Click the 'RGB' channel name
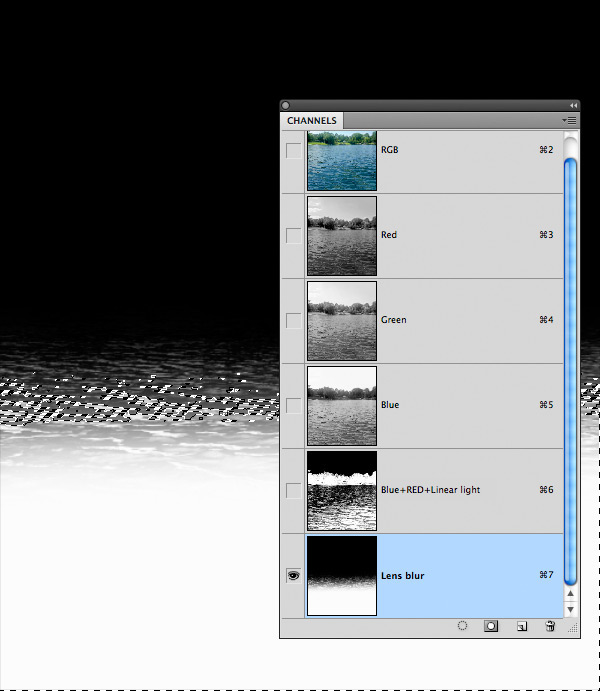 389,150
